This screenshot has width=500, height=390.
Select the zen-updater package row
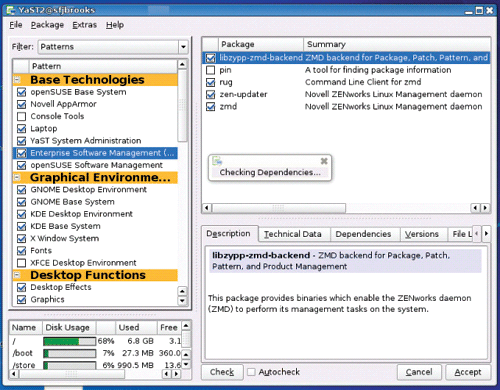pyautogui.click(x=347, y=95)
